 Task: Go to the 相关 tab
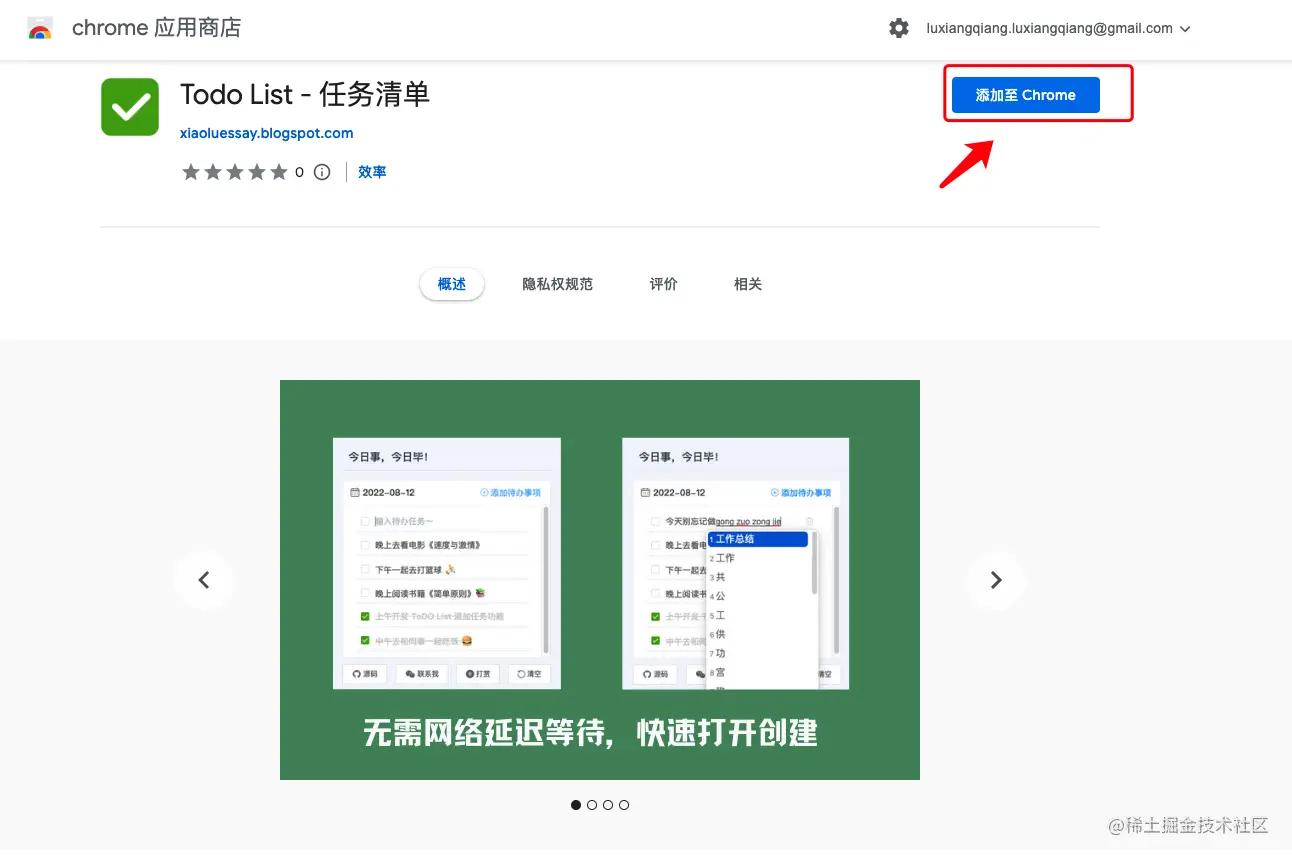pos(748,284)
